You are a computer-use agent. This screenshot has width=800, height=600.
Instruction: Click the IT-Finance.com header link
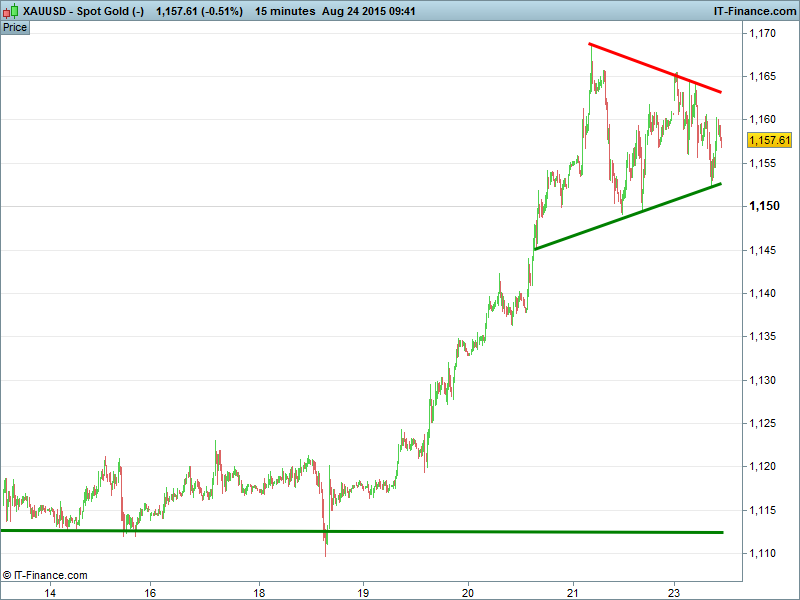[x=753, y=11]
